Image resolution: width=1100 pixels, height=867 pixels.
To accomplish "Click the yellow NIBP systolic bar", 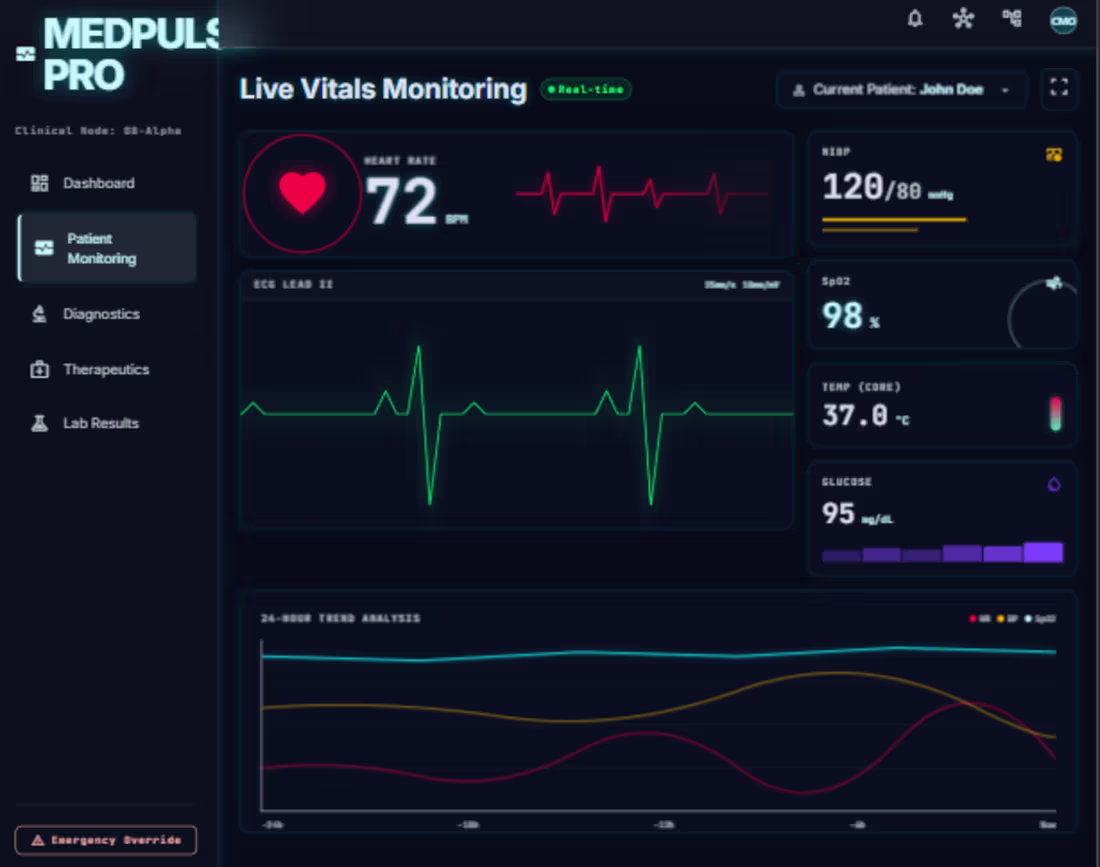I will 894,220.
